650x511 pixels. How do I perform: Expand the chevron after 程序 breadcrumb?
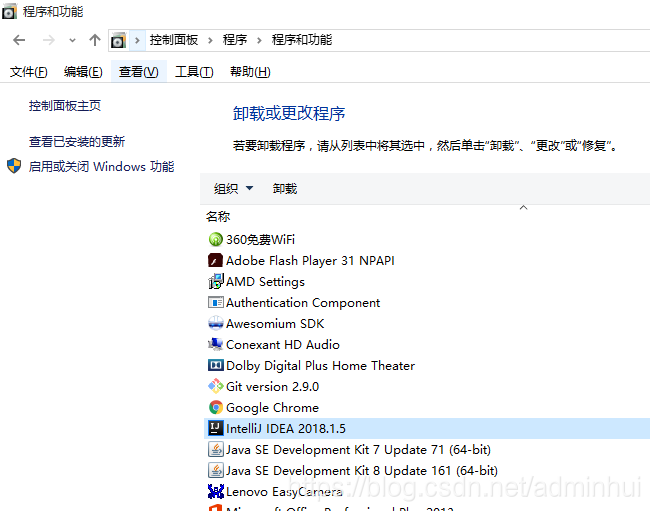pos(260,40)
